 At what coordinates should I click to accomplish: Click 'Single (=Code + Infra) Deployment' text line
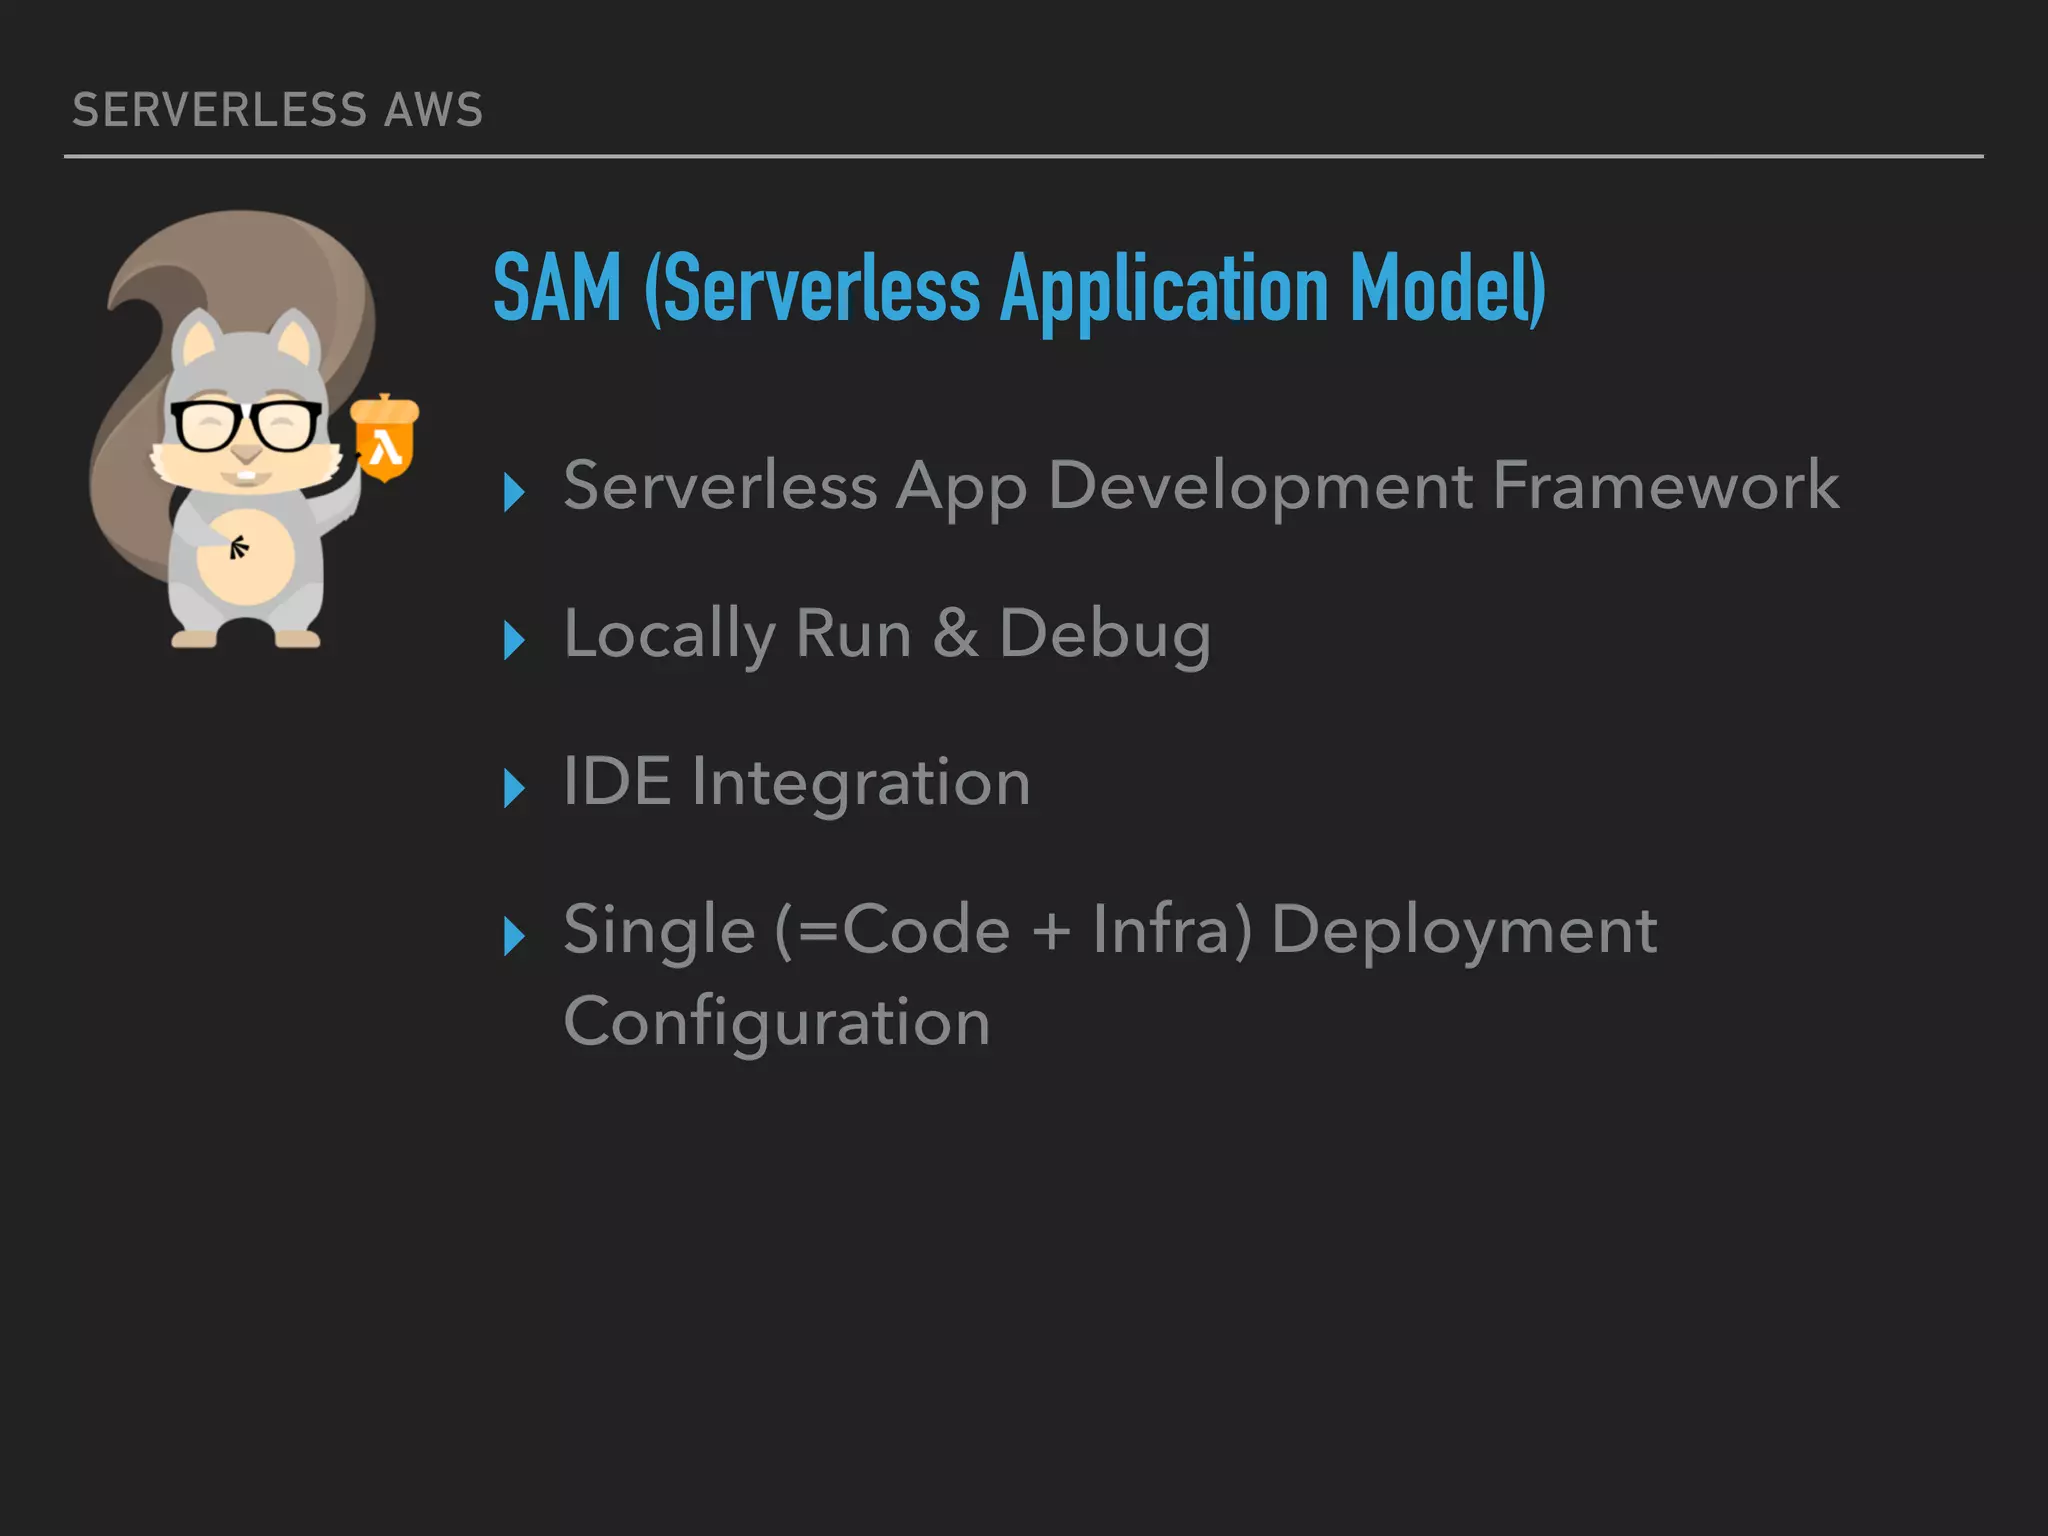click(x=1110, y=931)
